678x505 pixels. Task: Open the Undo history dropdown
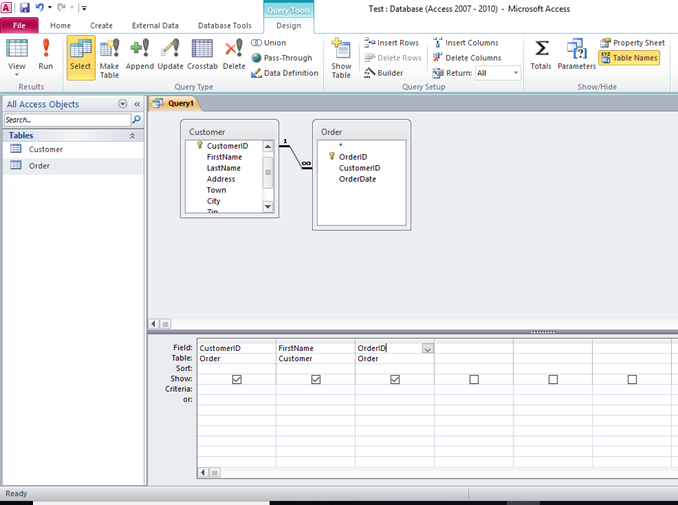50,7
